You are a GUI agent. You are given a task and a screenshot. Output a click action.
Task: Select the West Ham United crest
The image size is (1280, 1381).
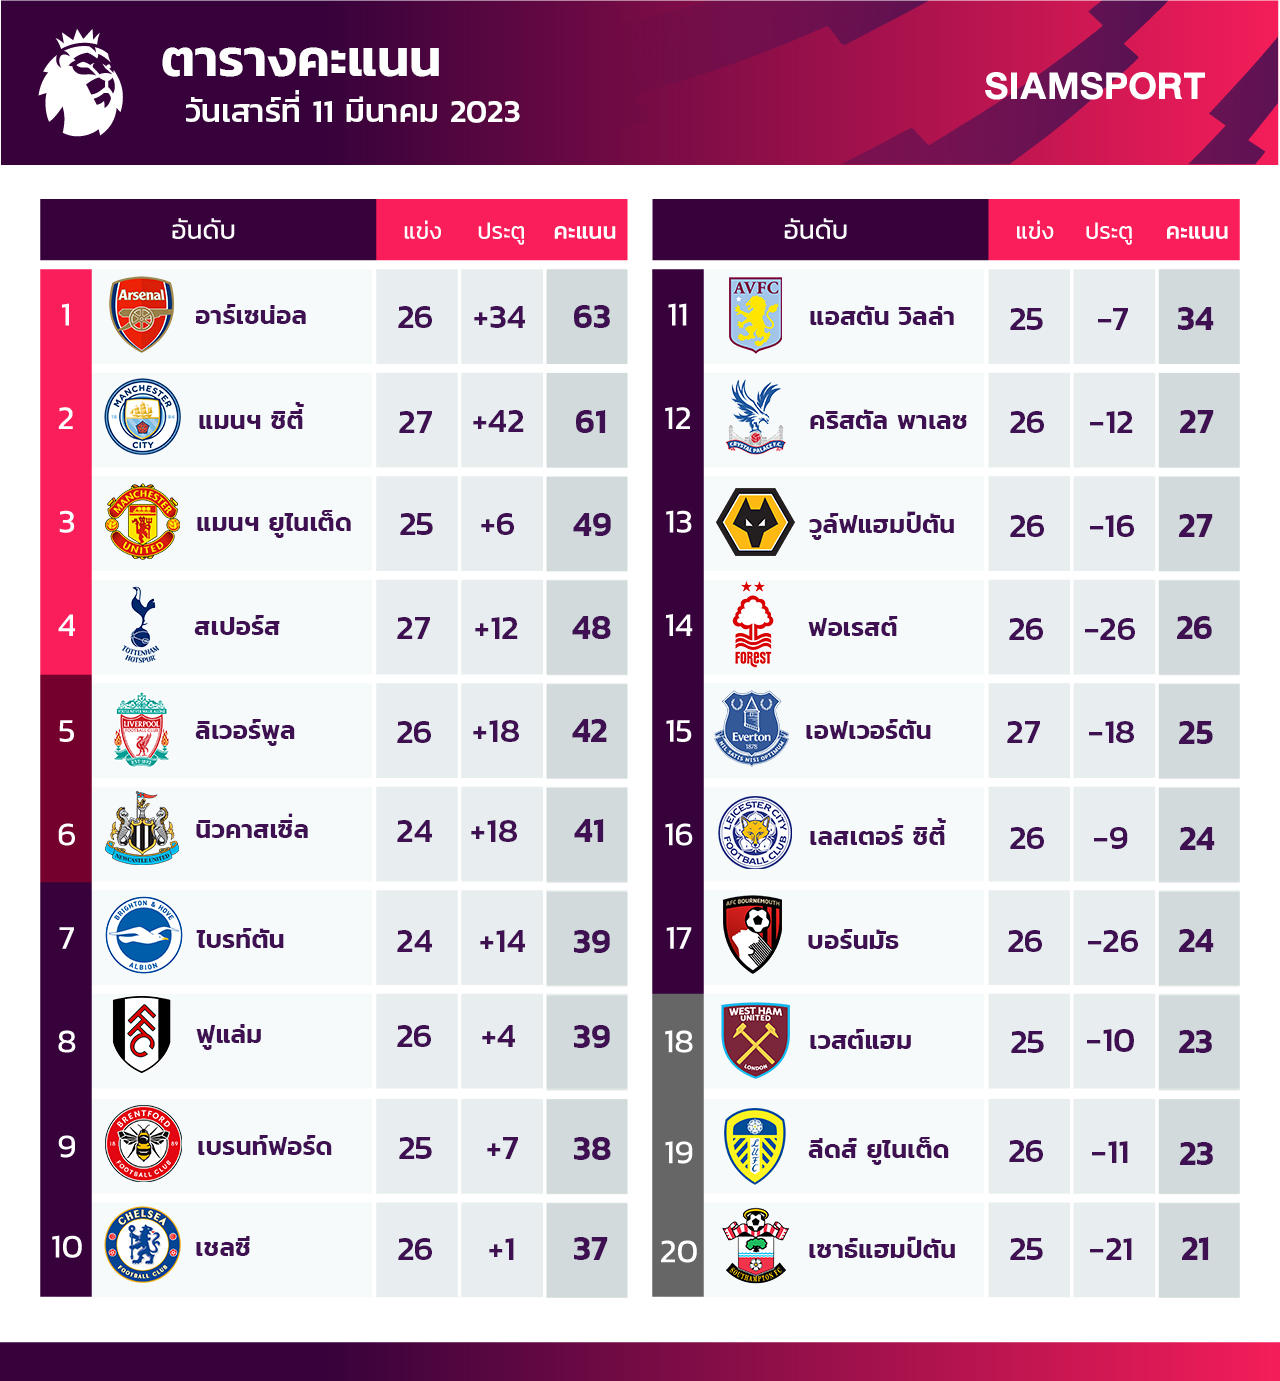tap(755, 1041)
